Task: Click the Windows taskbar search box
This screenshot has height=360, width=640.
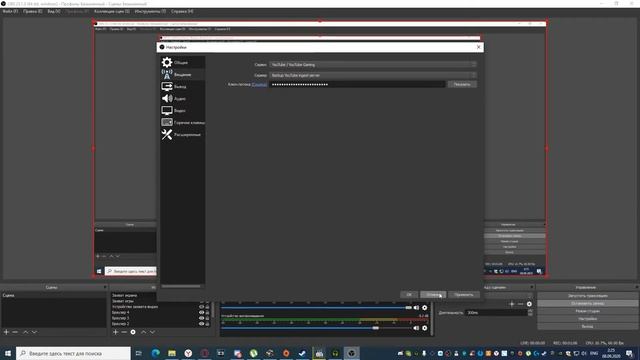Action: (73, 353)
